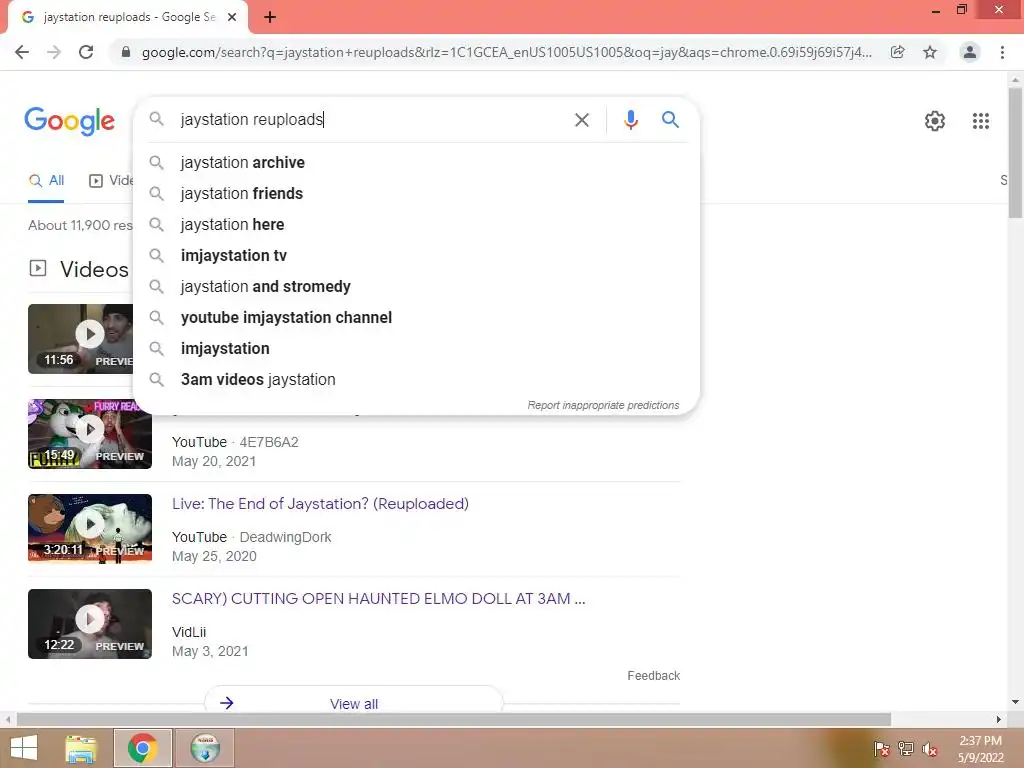Reload the current page
The width and height of the screenshot is (1024, 768).
[86, 52]
